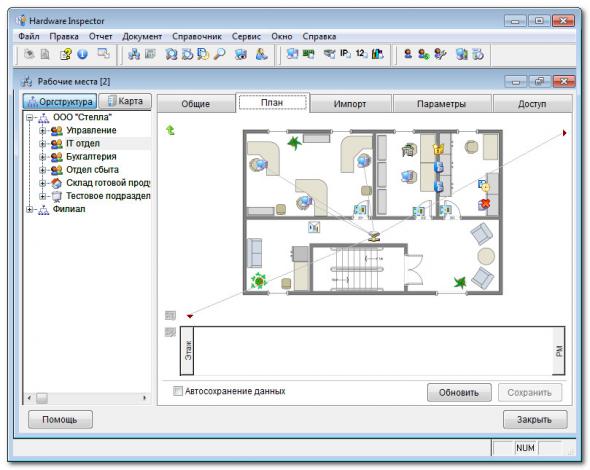Screen dimensions: 590x470
Task: Click the upper gray layout icon below plan
Action: [x=170, y=315]
